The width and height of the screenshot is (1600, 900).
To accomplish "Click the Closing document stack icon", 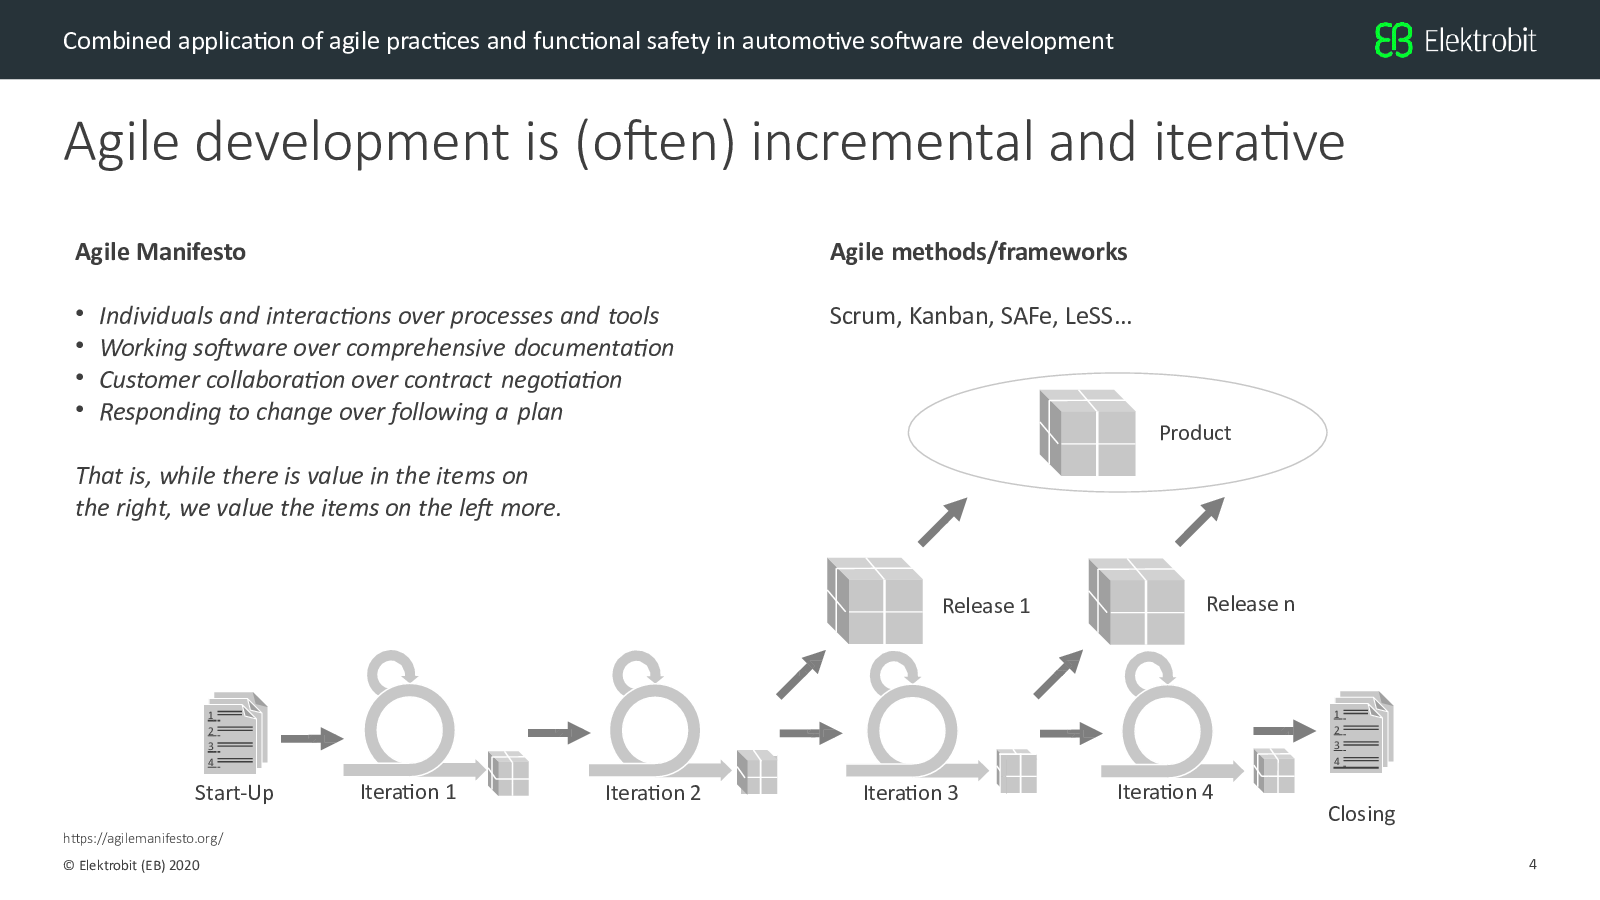I will point(1361,732).
